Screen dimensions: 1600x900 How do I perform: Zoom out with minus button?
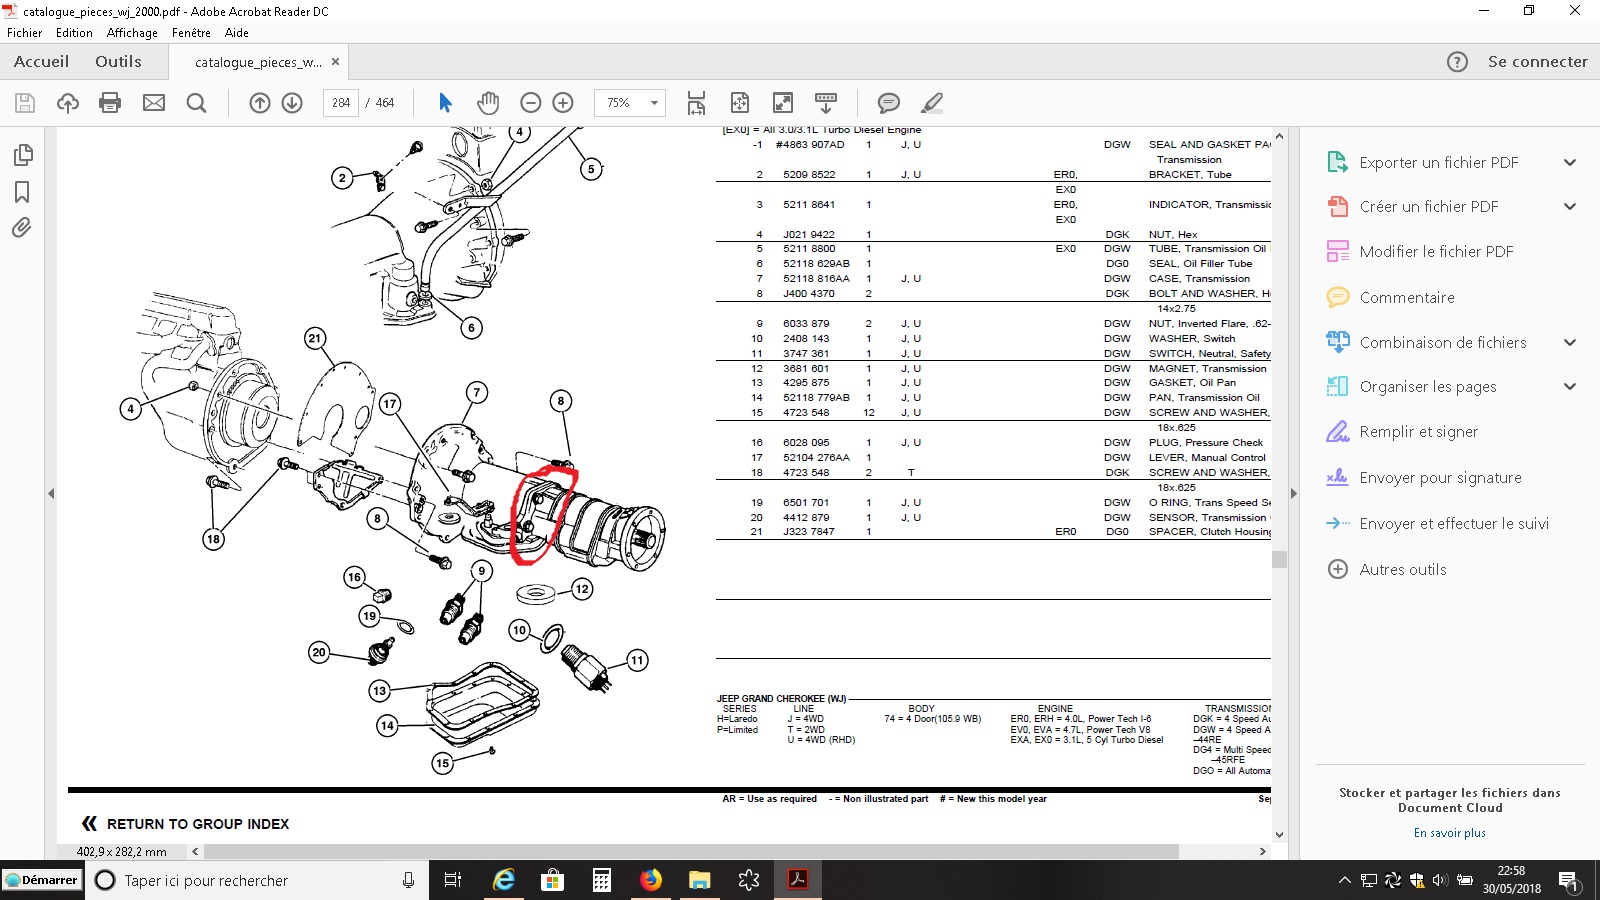[x=531, y=102]
